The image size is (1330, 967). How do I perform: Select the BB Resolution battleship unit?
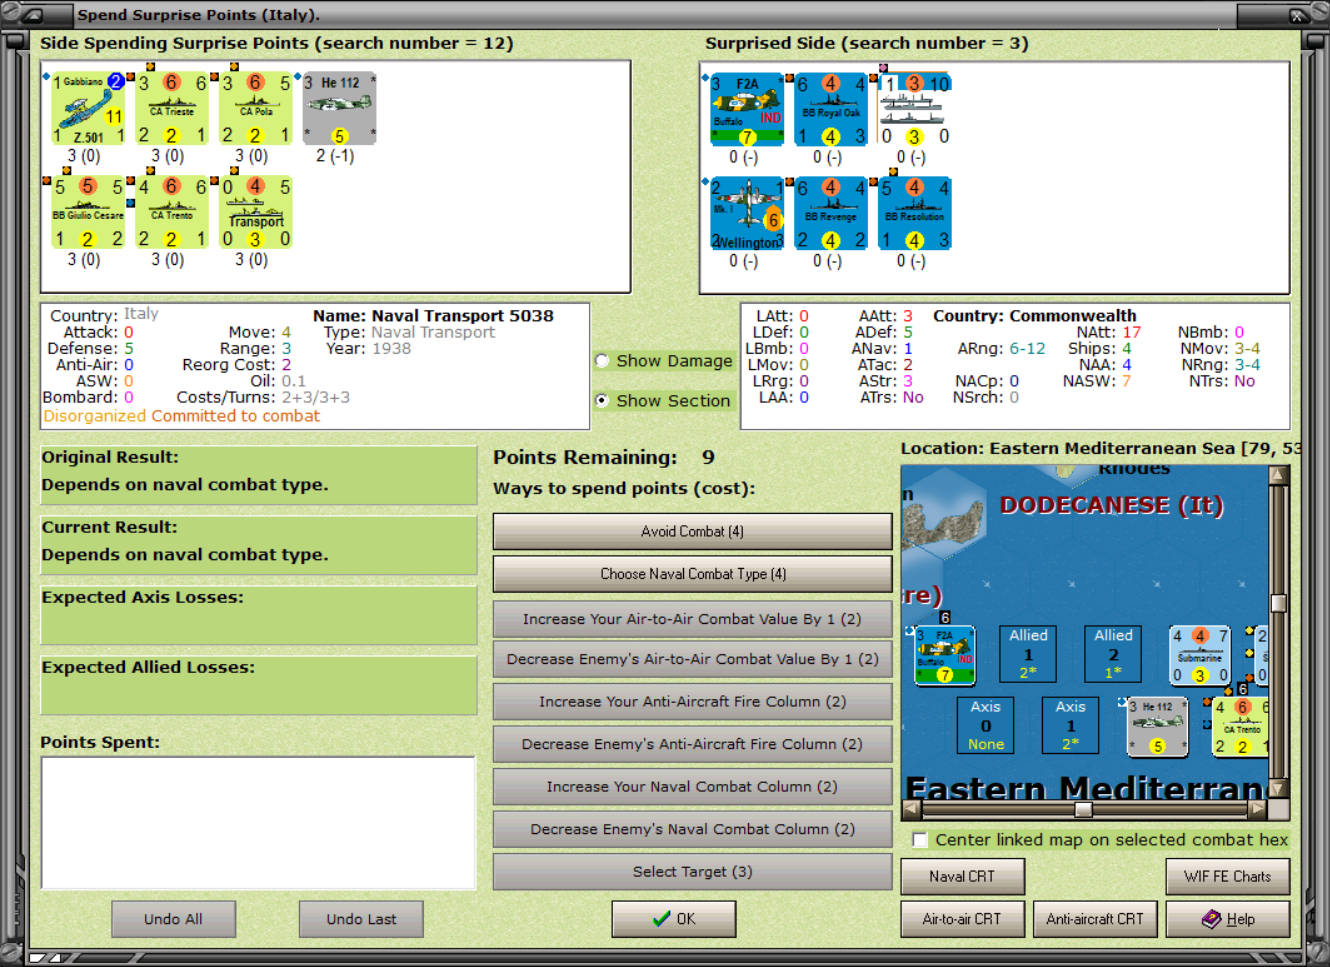click(x=915, y=213)
